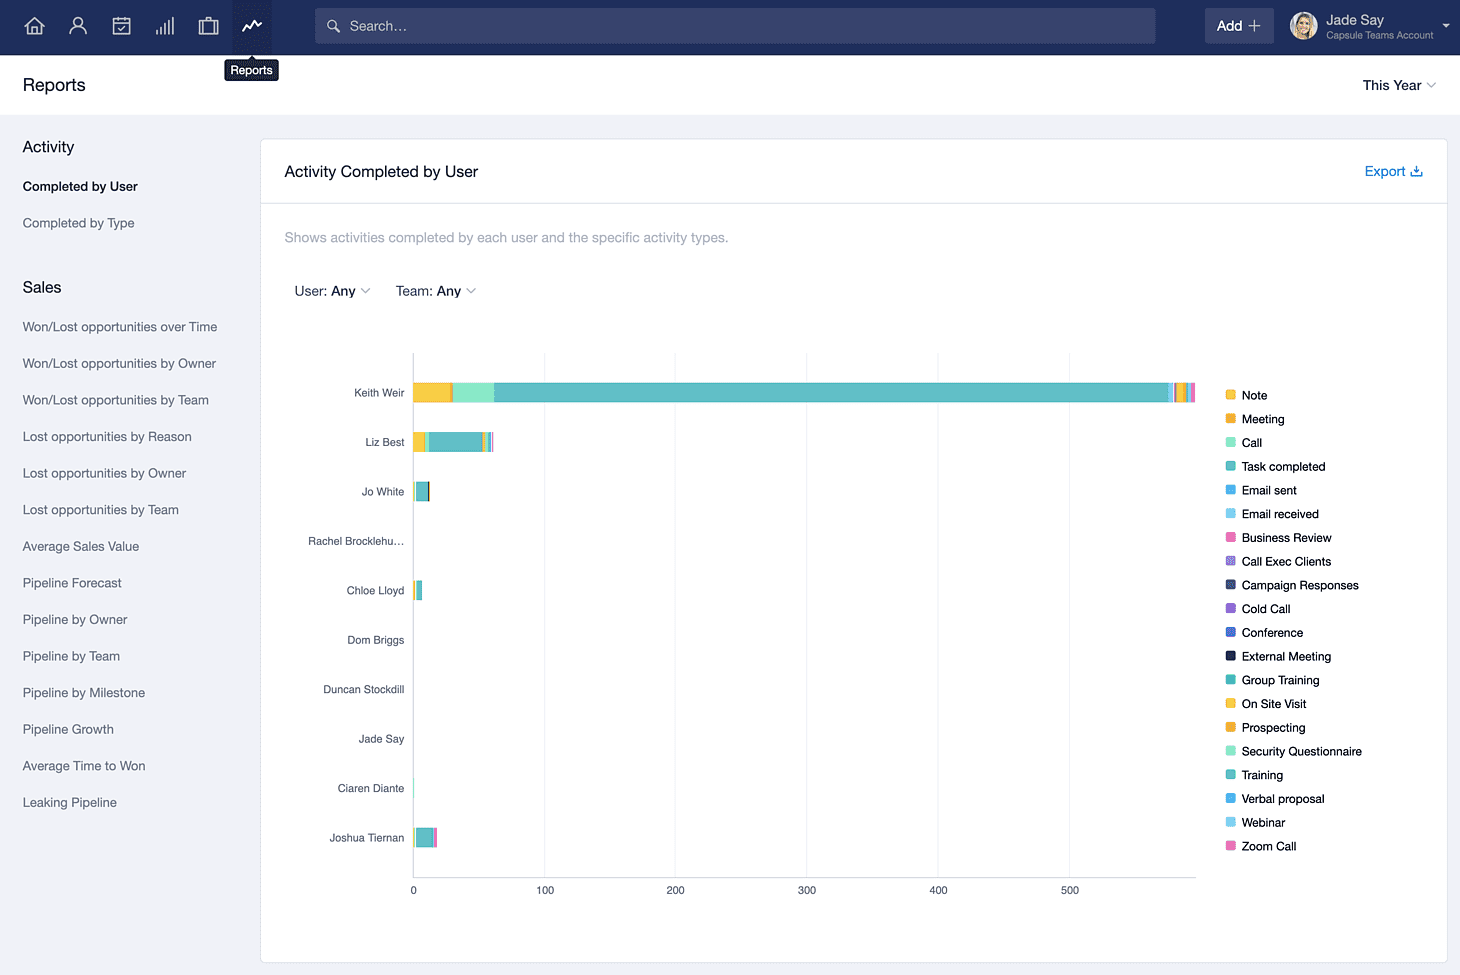This screenshot has width=1460, height=975.
Task: Click the Business Review pink color swatch
Action: (1231, 538)
